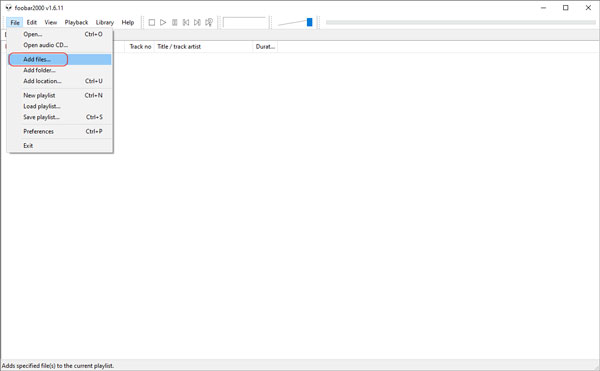Open the Help menu
The image size is (600, 371).
pos(128,23)
